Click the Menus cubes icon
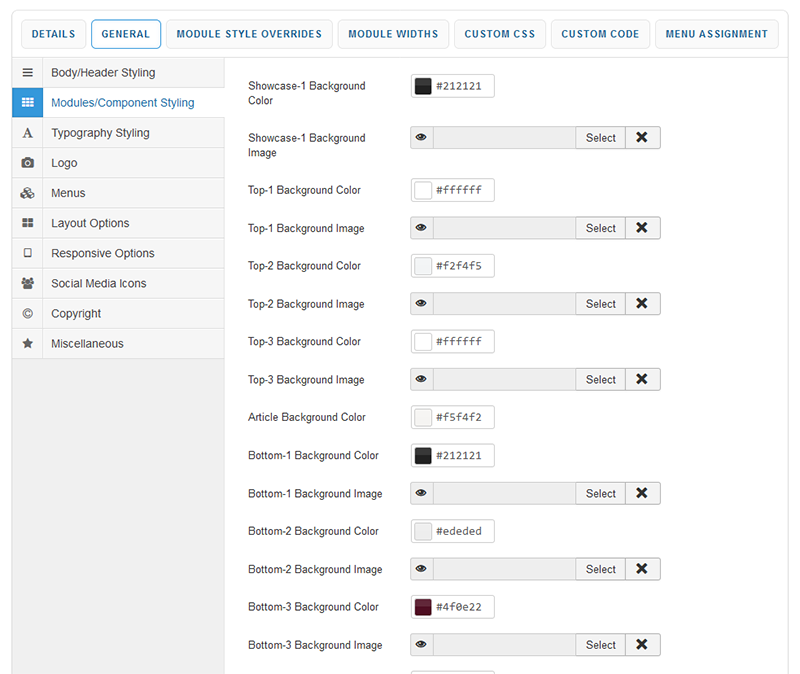 pyautogui.click(x=27, y=193)
